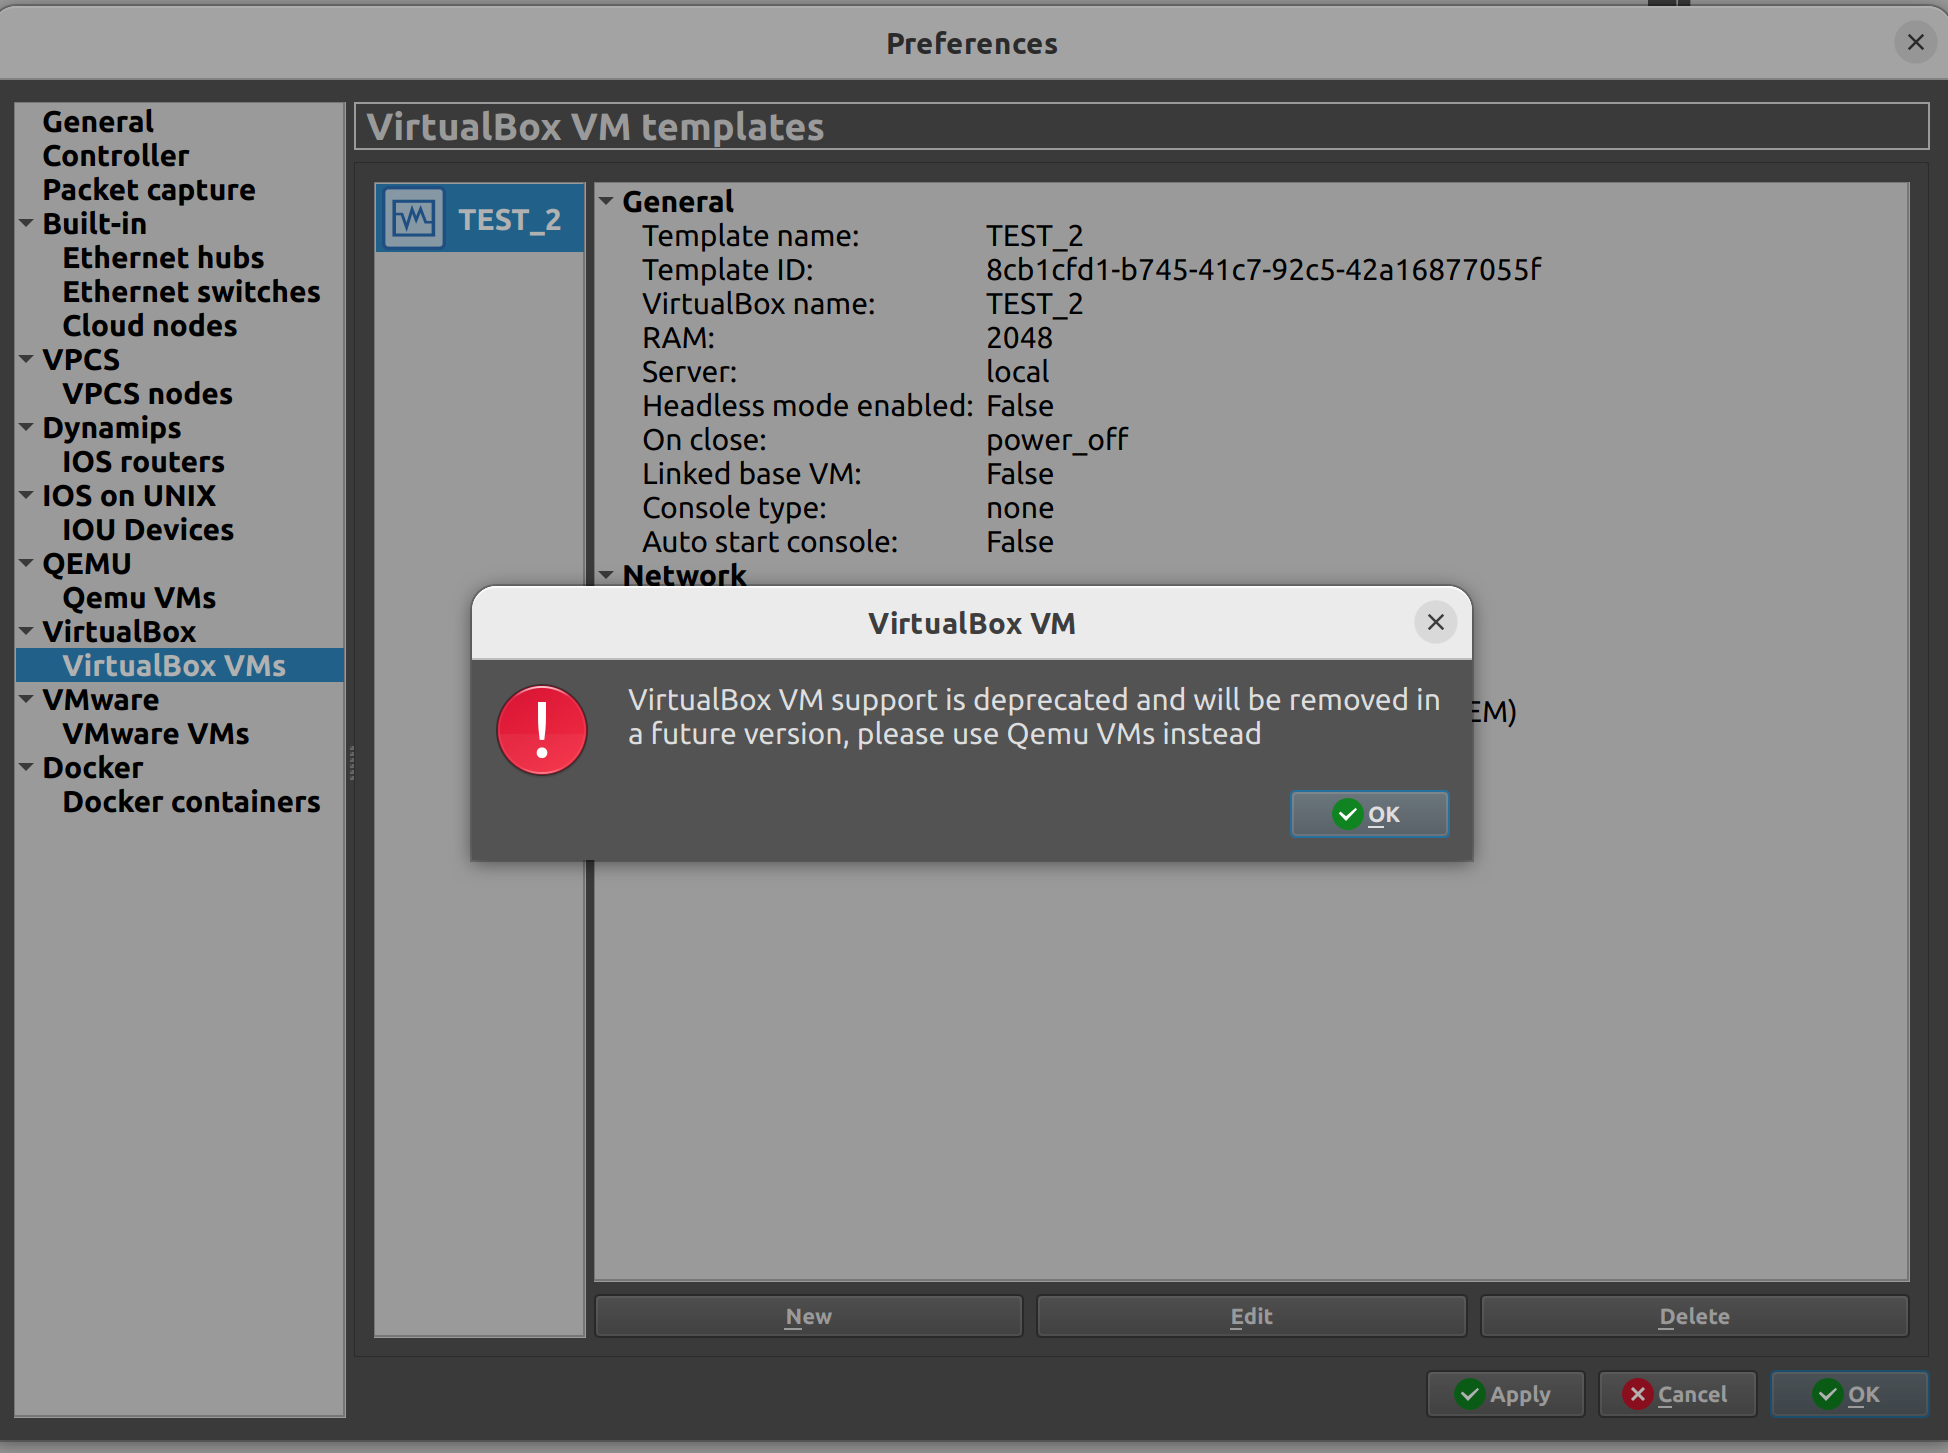Select Ethernet switches settings
Image resolution: width=1948 pixels, height=1453 pixels.
191,291
